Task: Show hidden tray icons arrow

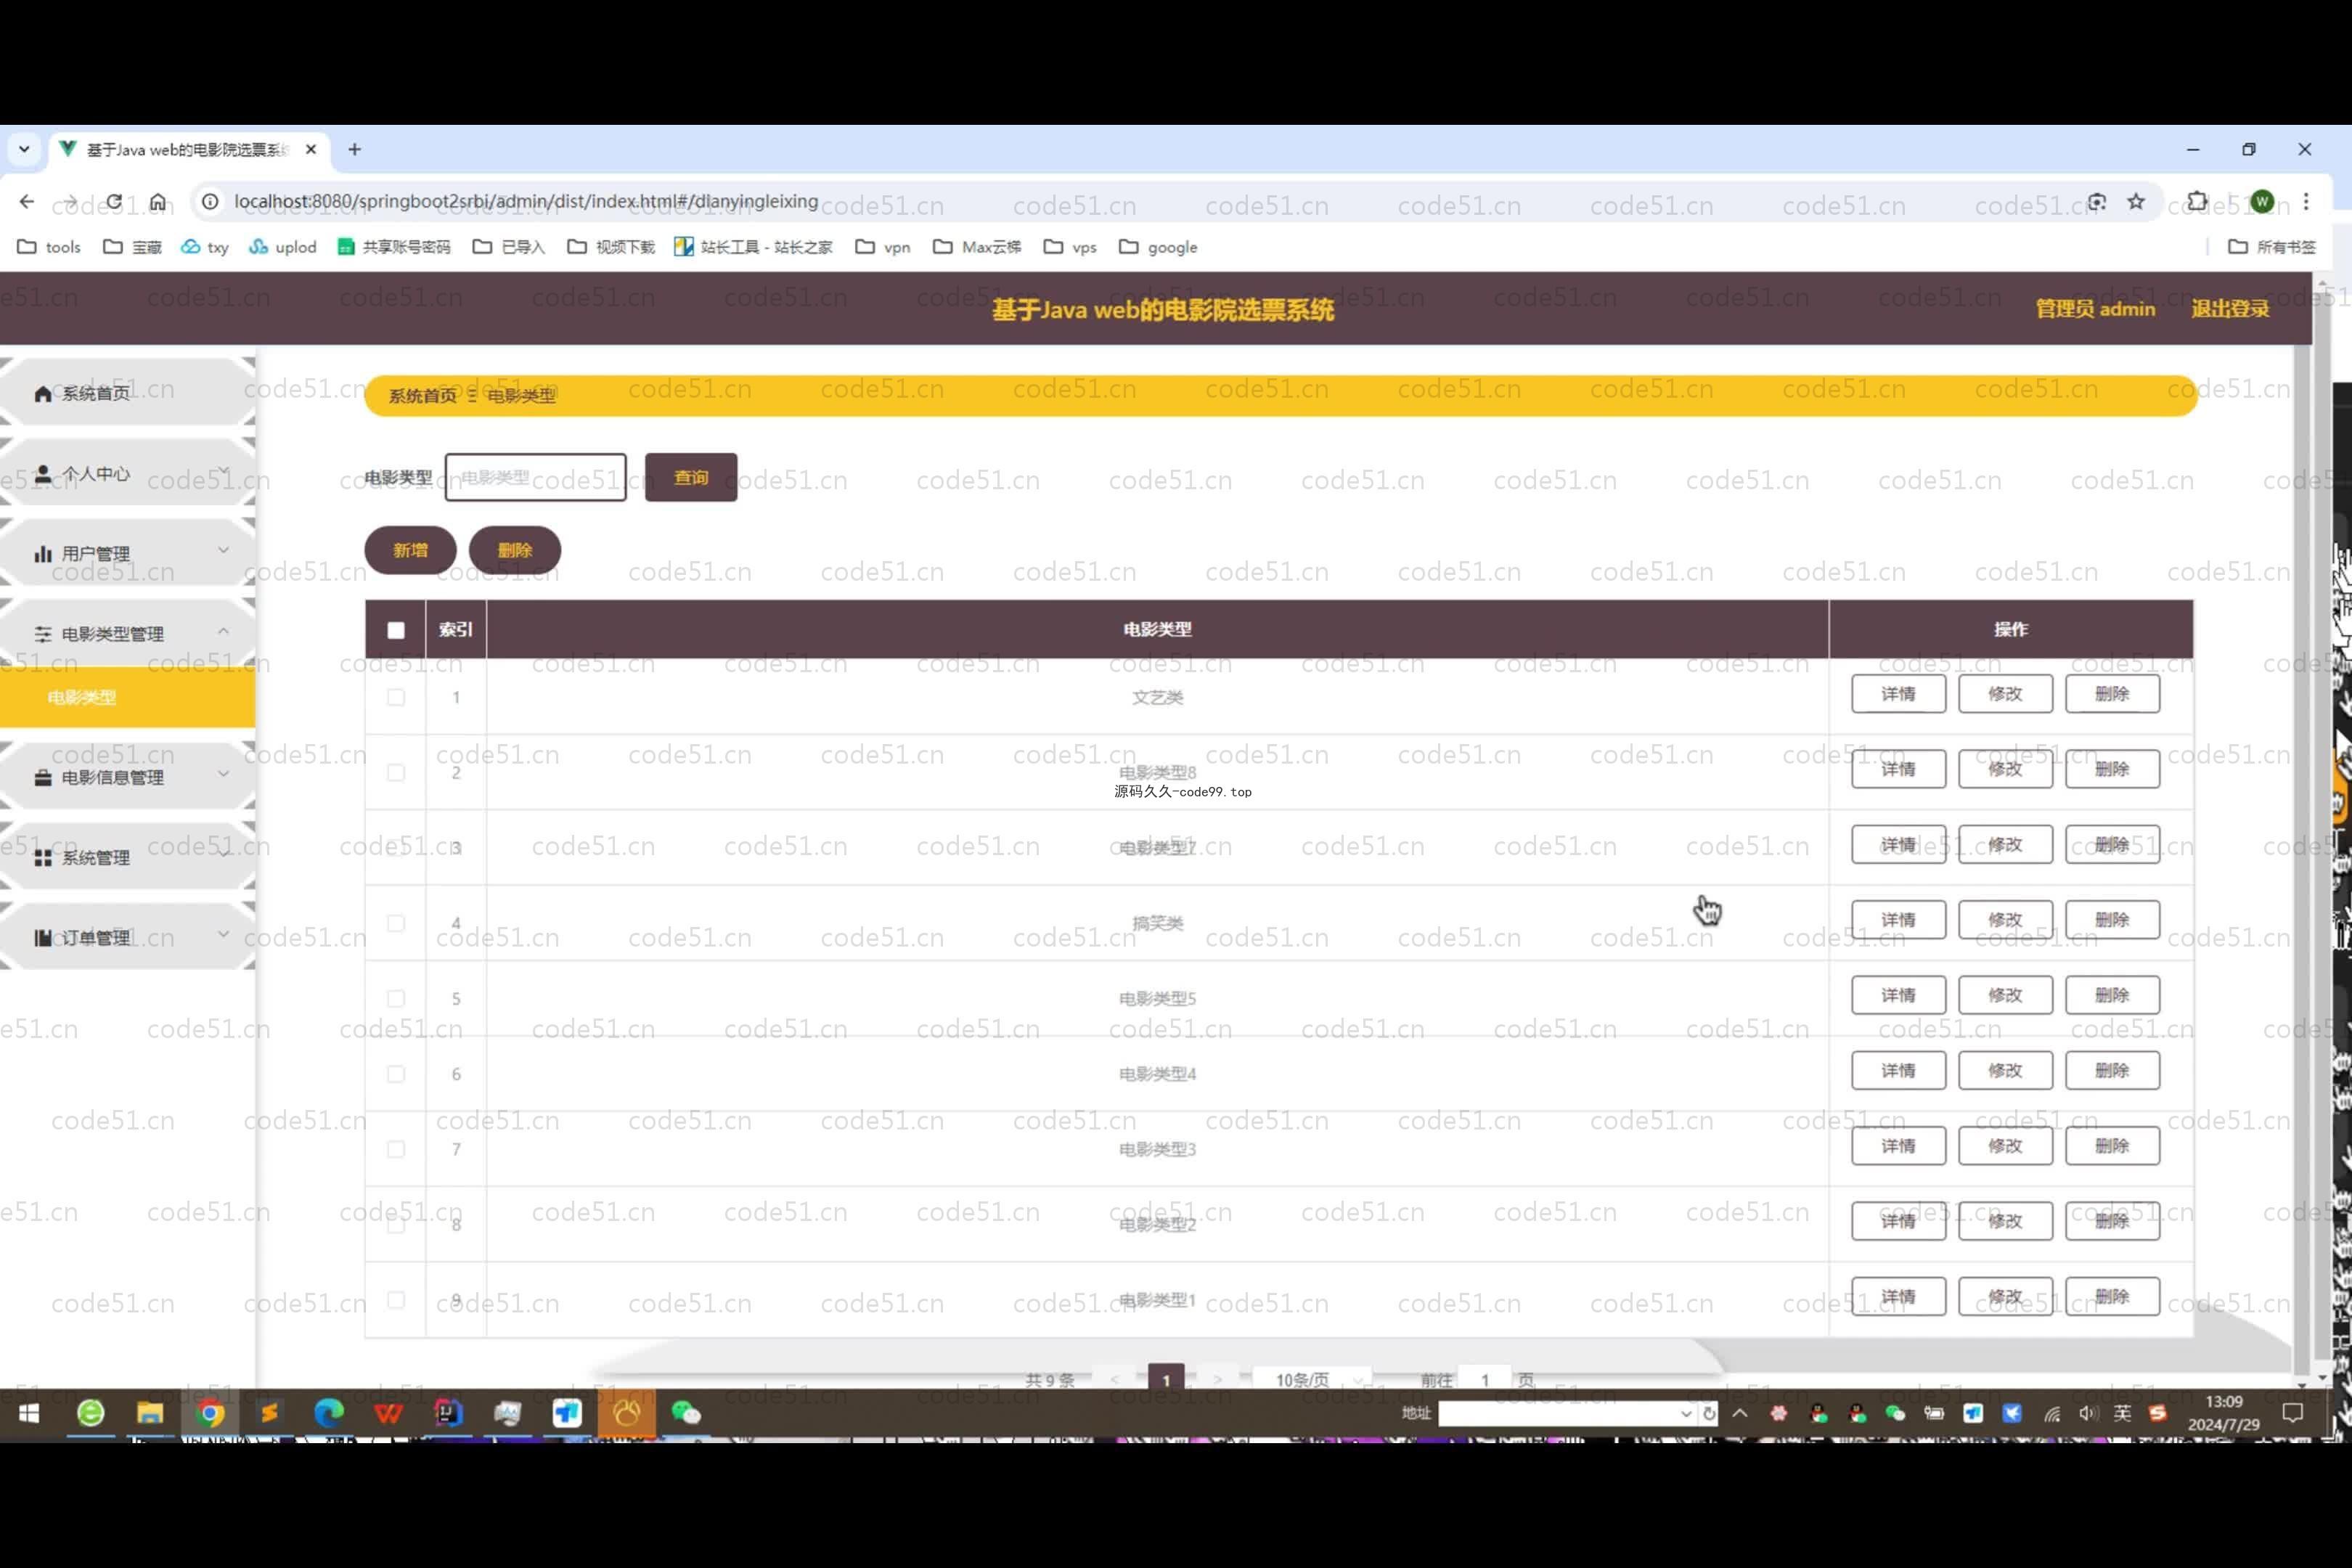Action: coord(1740,1413)
